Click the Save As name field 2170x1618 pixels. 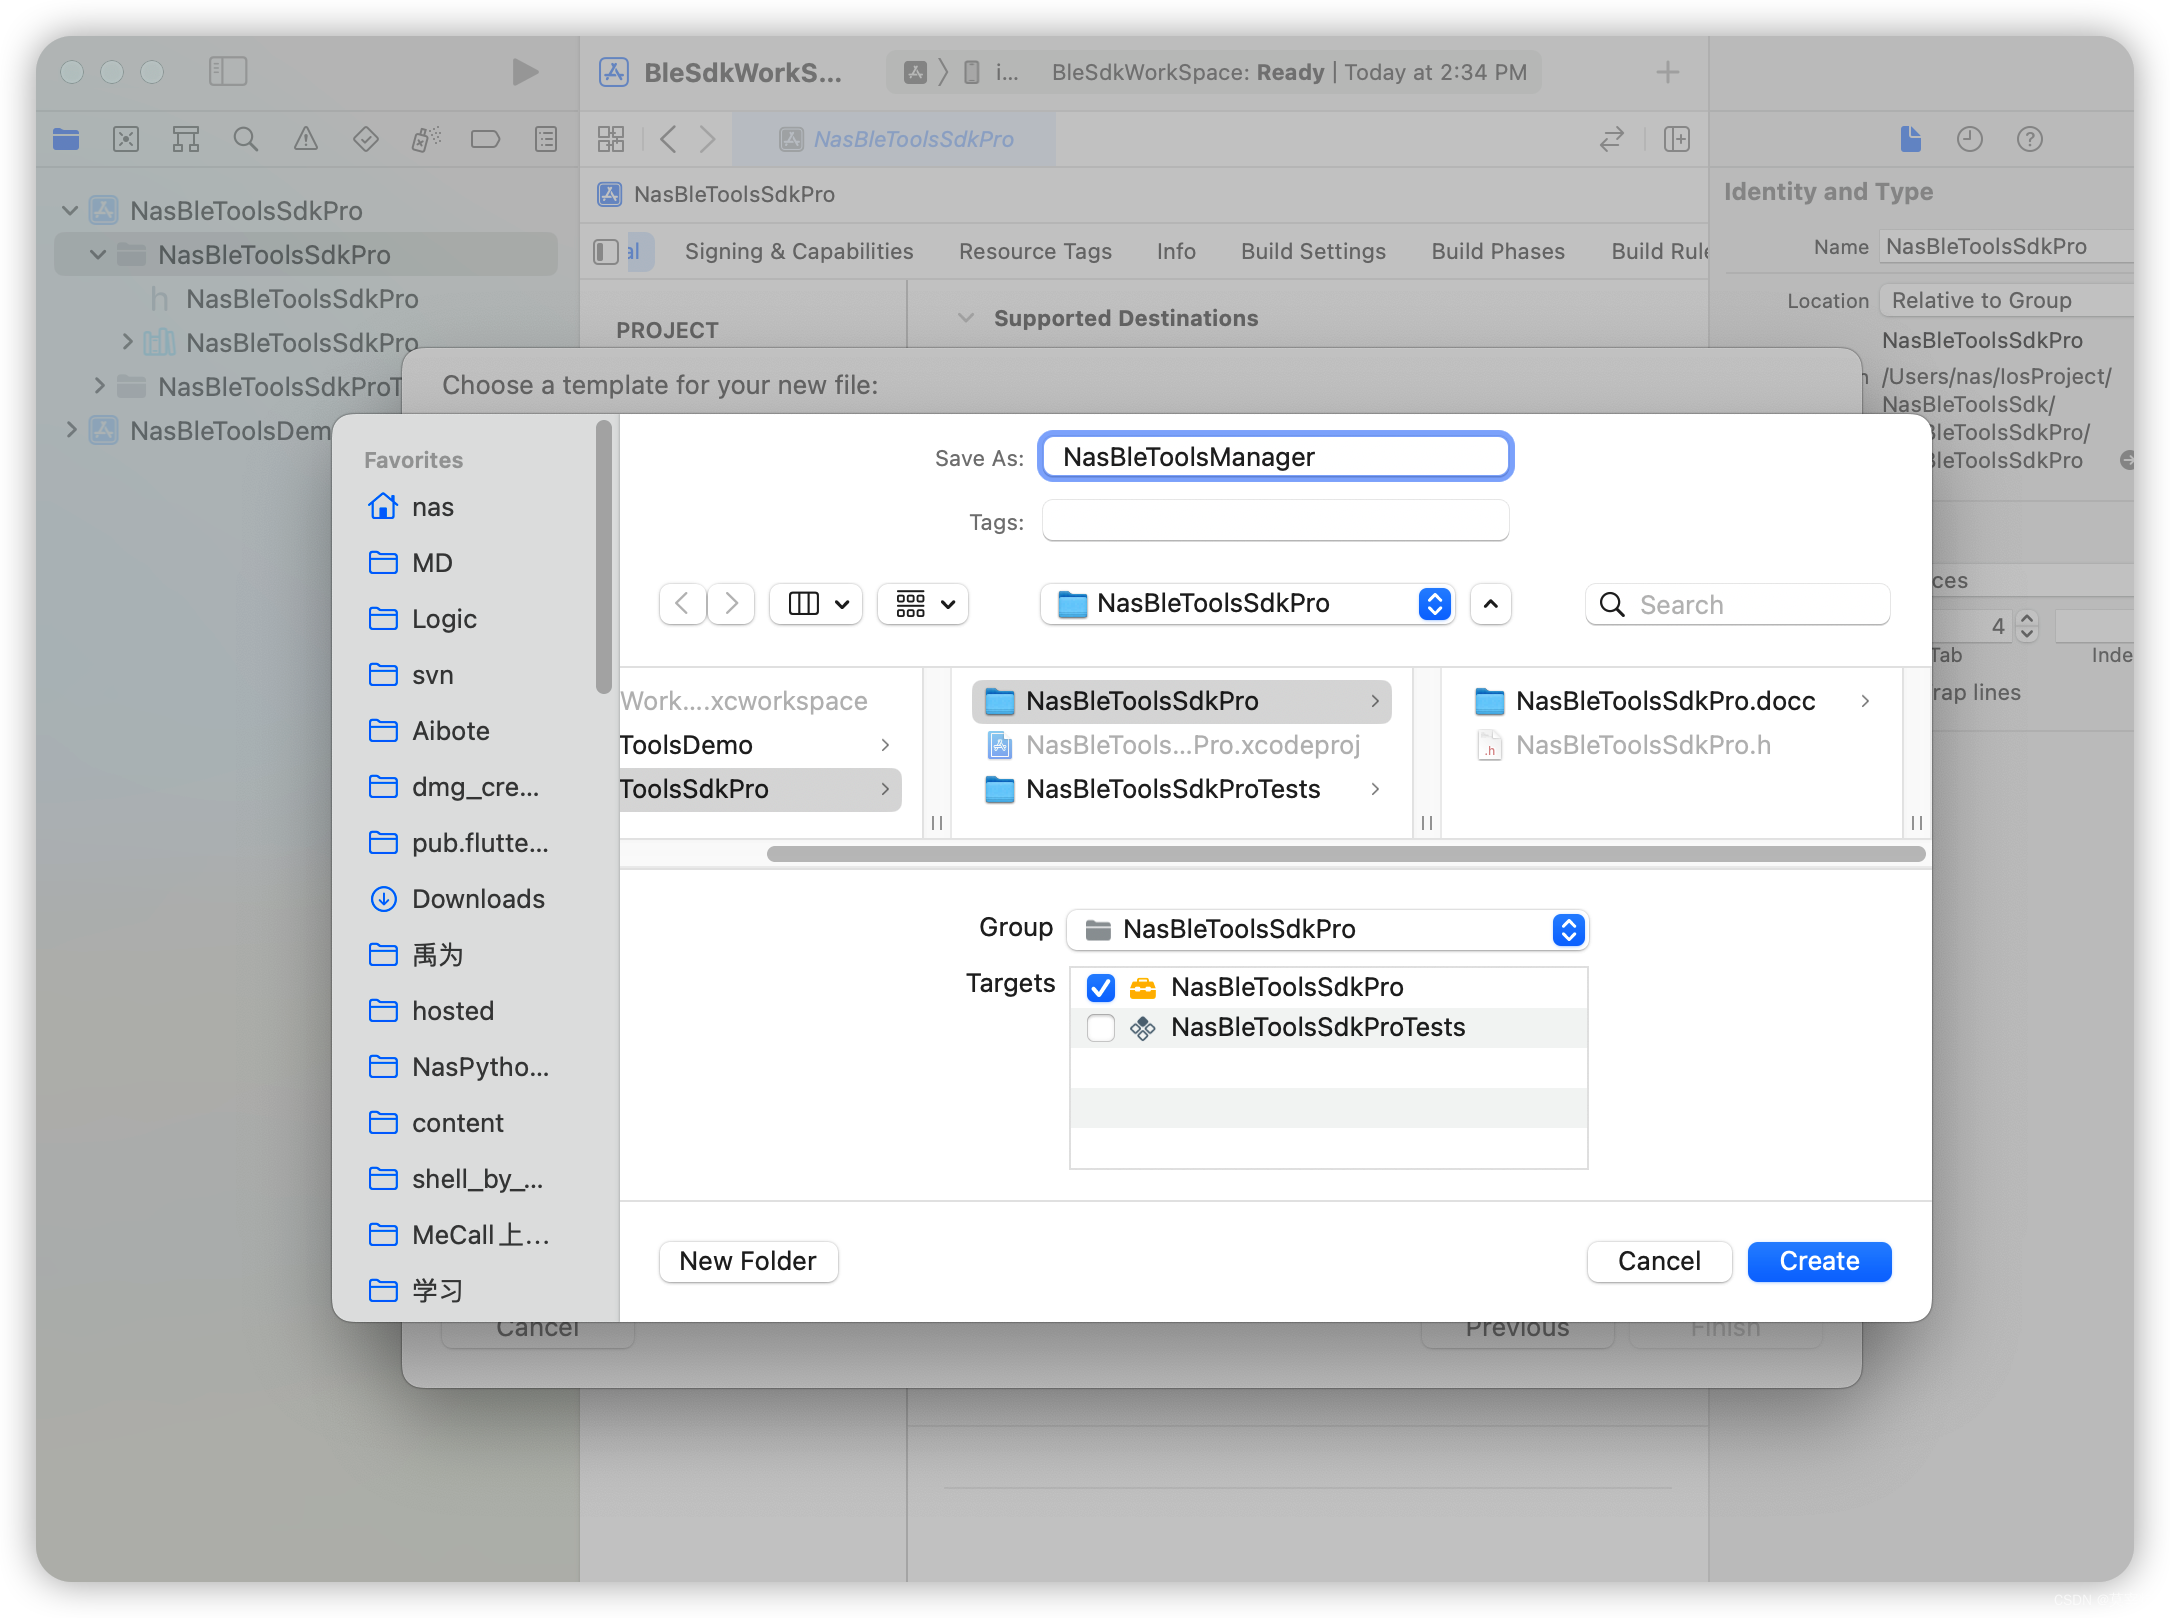click(x=1275, y=457)
